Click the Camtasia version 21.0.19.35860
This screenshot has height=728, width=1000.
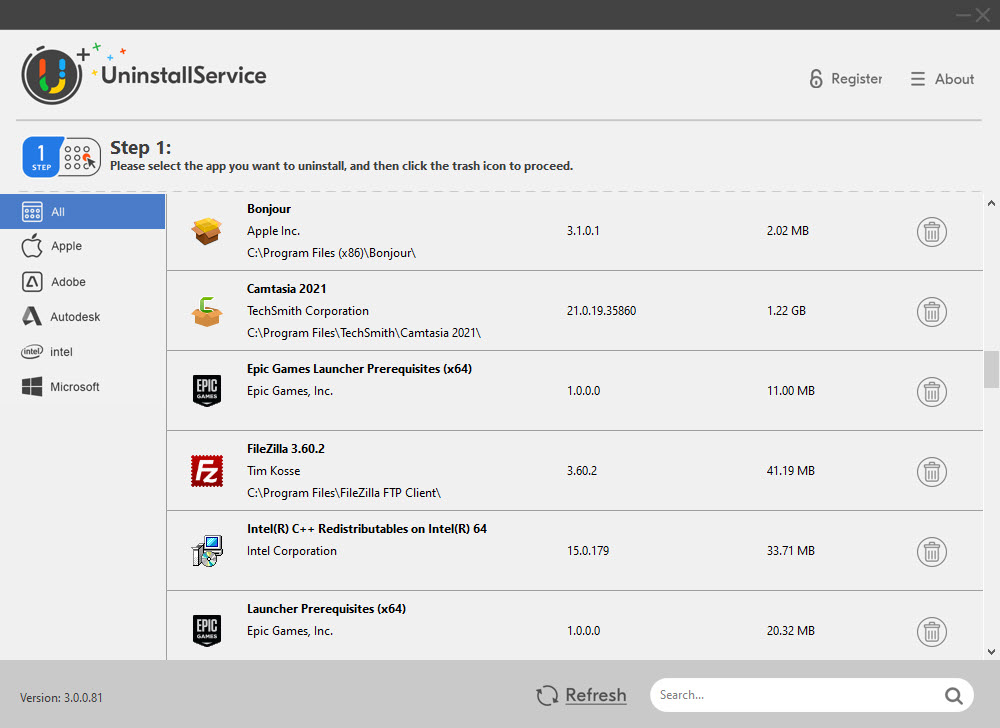point(601,311)
